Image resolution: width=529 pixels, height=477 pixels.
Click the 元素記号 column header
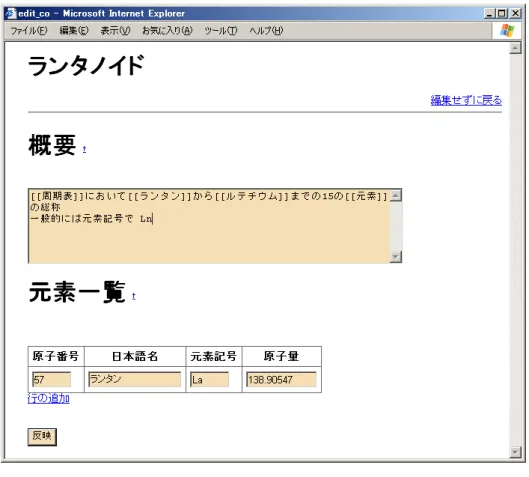pyautogui.click(x=214, y=356)
